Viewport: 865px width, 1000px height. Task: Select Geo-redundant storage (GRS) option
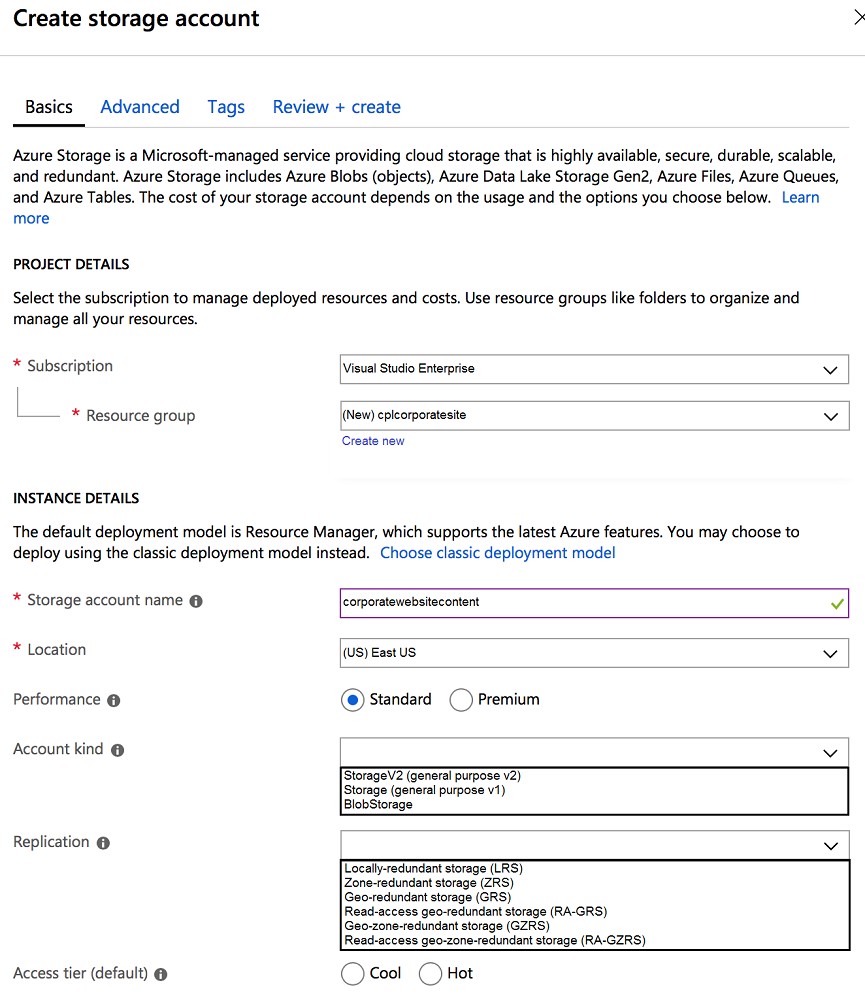[x=427, y=897]
